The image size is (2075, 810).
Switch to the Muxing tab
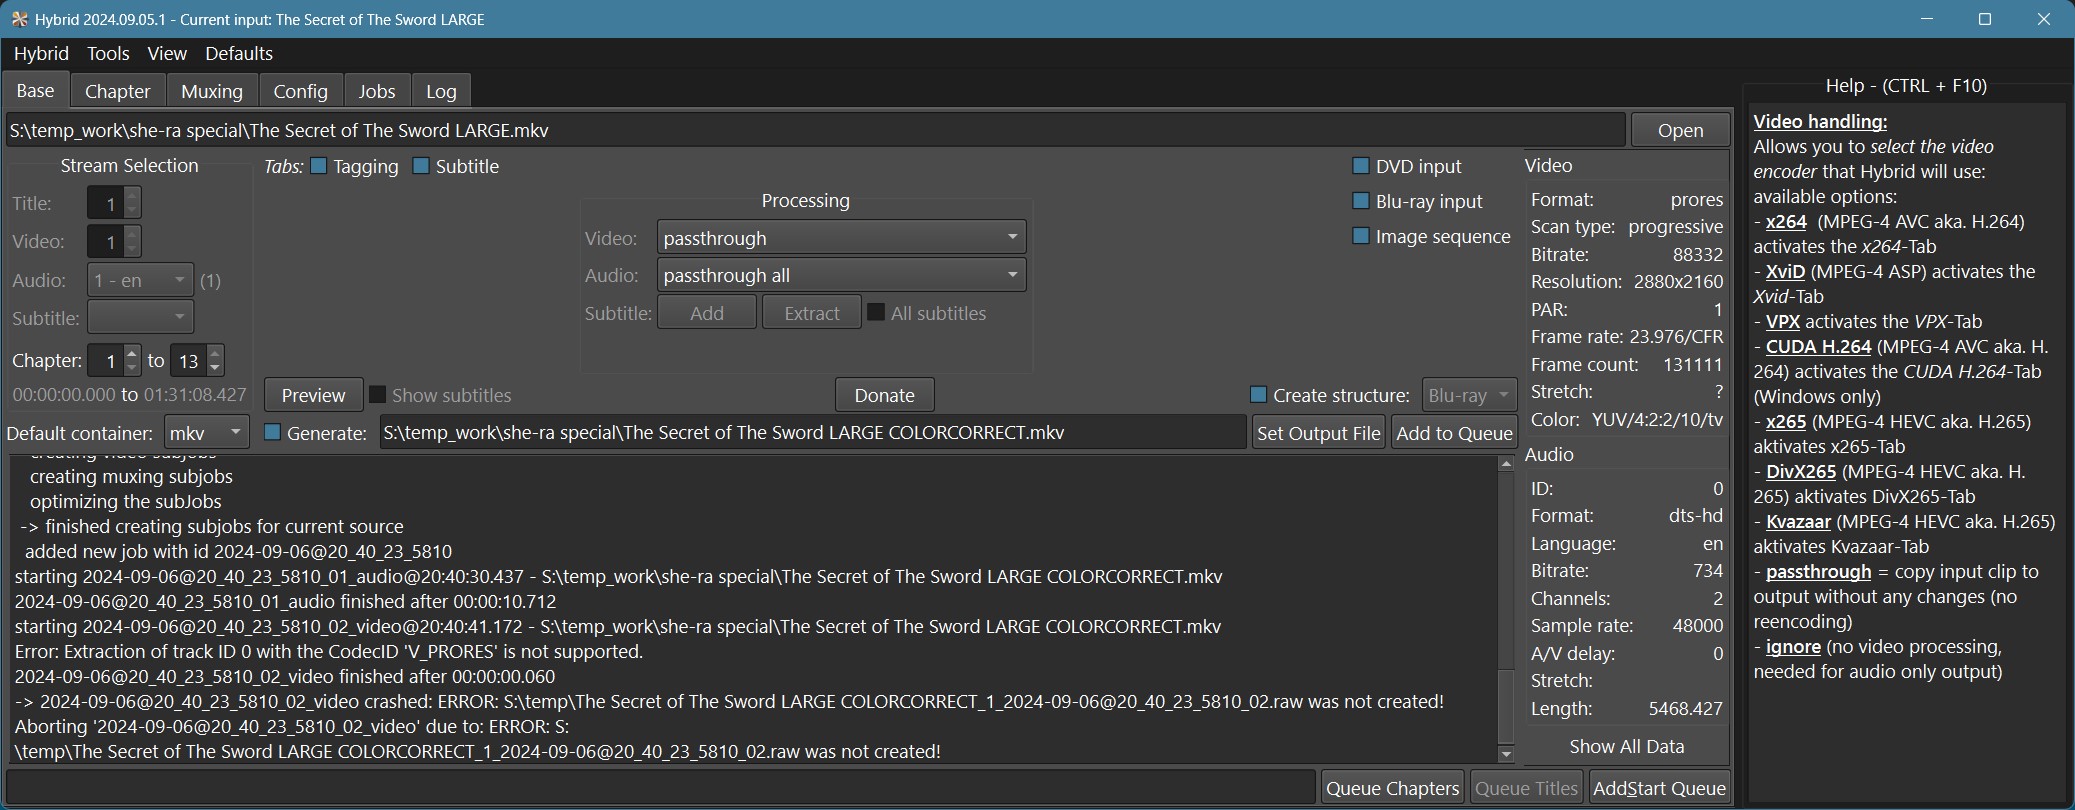point(212,91)
